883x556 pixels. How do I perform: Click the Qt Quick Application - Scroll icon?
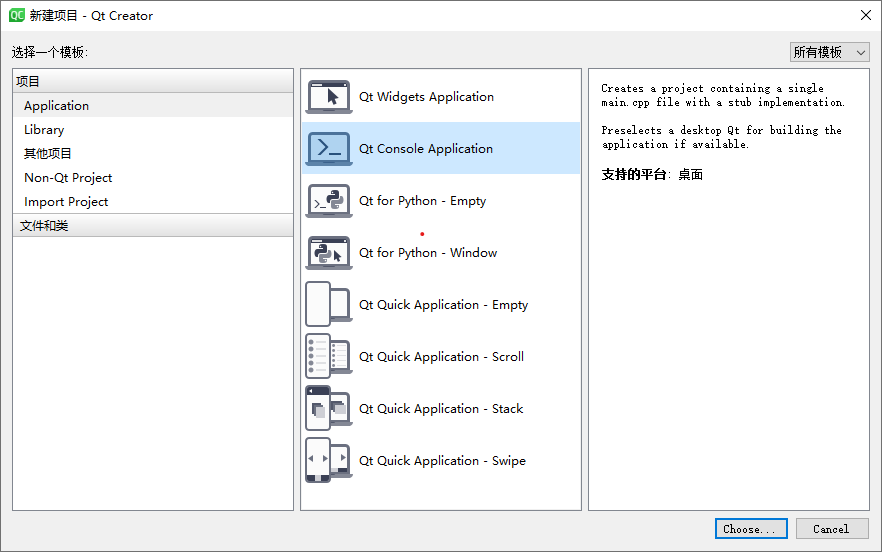point(329,356)
